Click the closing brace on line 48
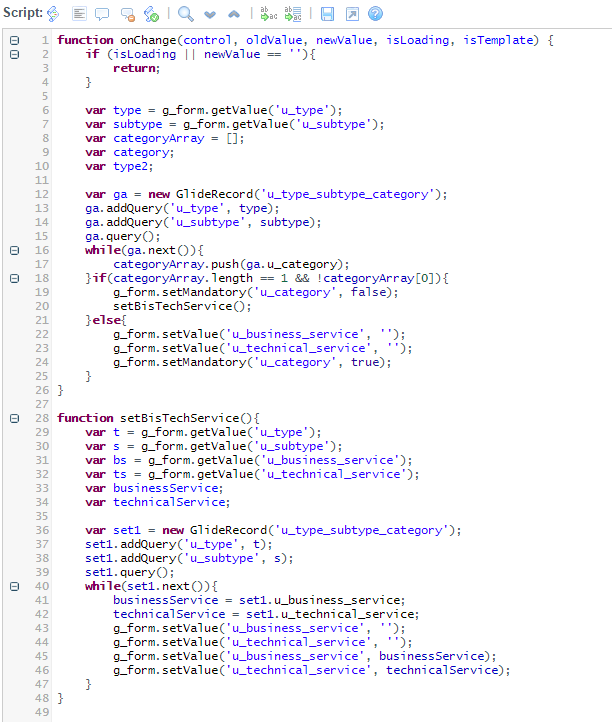This screenshot has height=722, width=612. [x=60, y=699]
